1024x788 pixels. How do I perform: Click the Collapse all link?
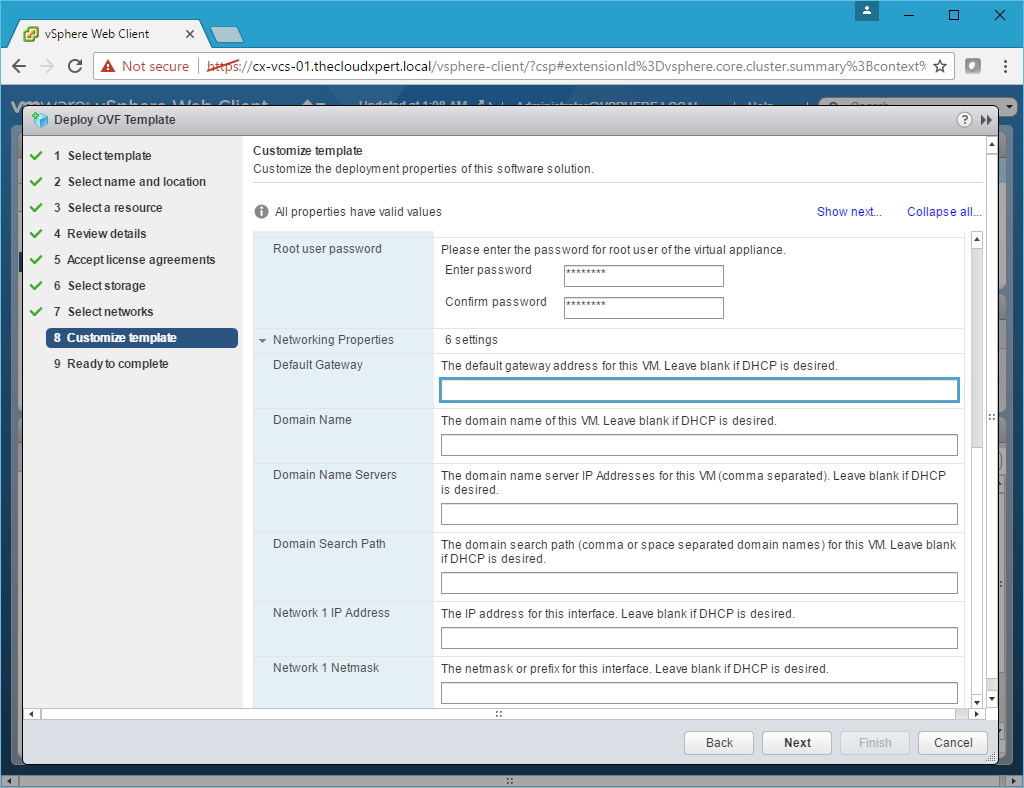[943, 212]
